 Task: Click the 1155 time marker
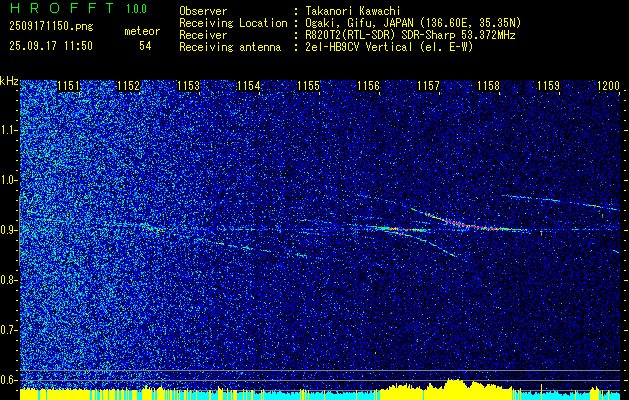pos(309,86)
